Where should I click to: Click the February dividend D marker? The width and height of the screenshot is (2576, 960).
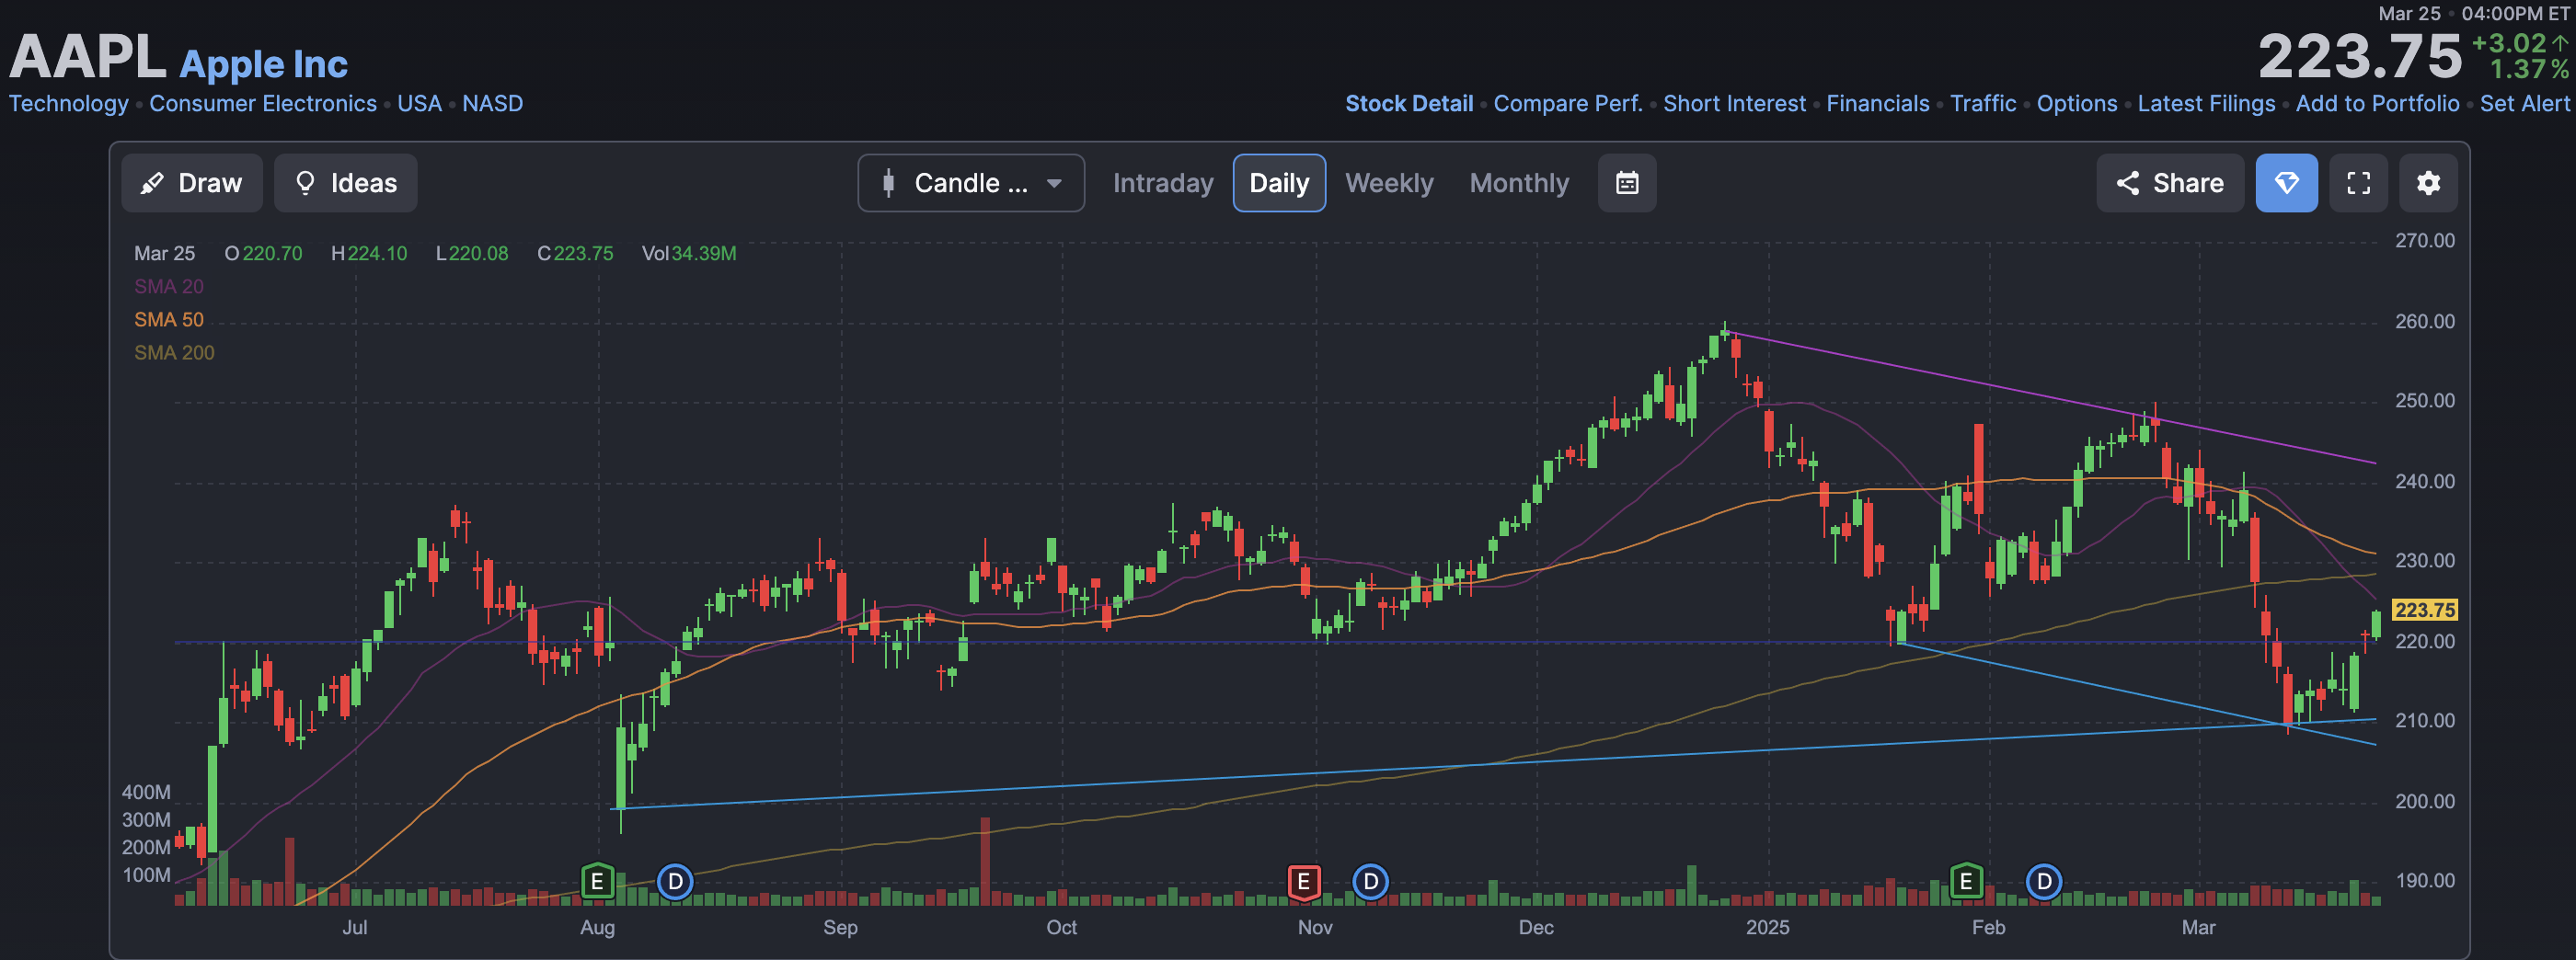coord(2044,881)
